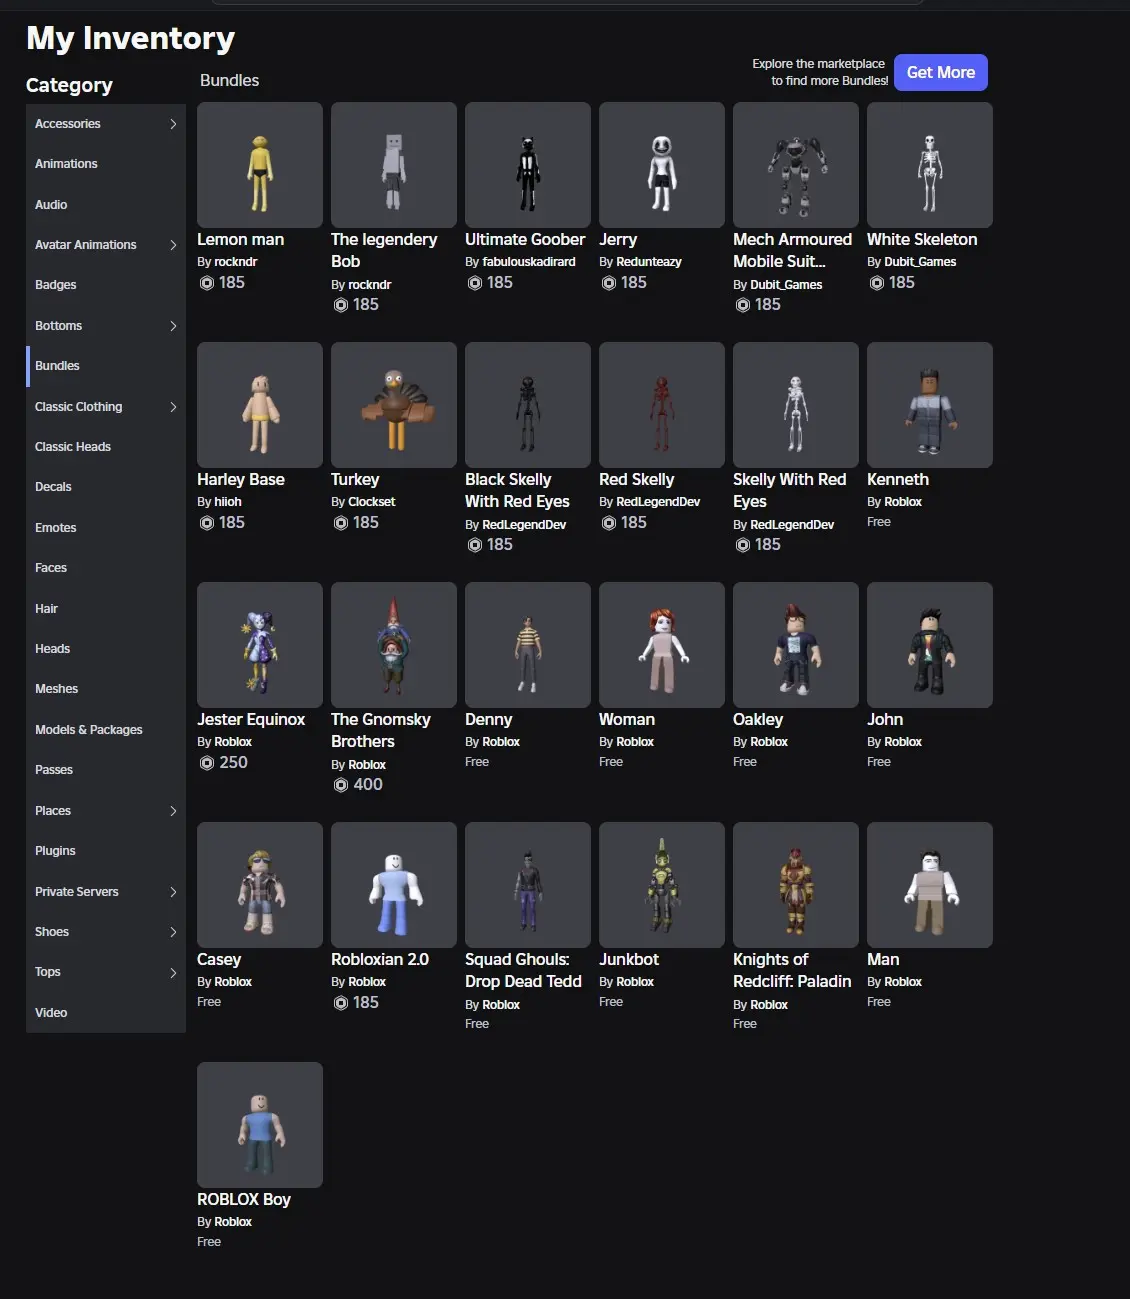The height and width of the screenshot is (1299, 1130).
Task: Select the Video category
Action: (x=106, y=1013)
